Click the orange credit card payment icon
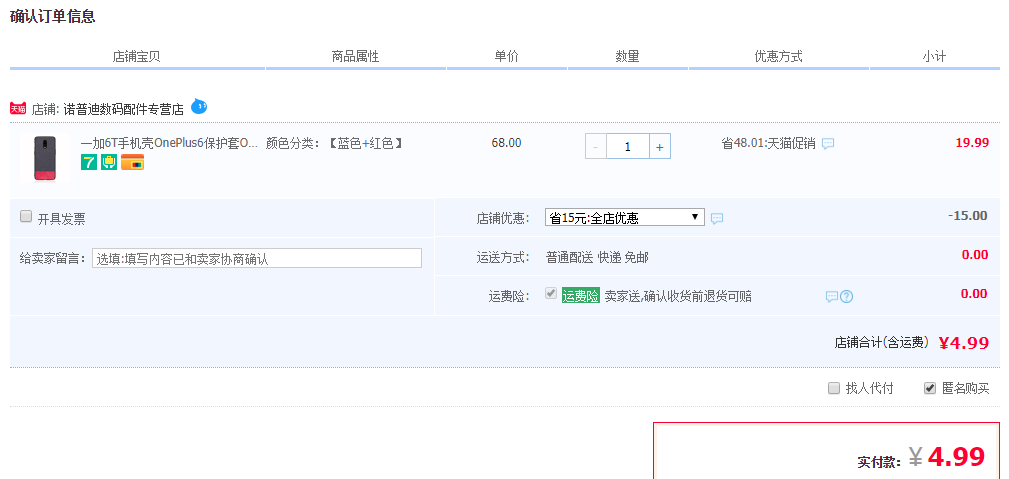 click(x=133, y=162)
